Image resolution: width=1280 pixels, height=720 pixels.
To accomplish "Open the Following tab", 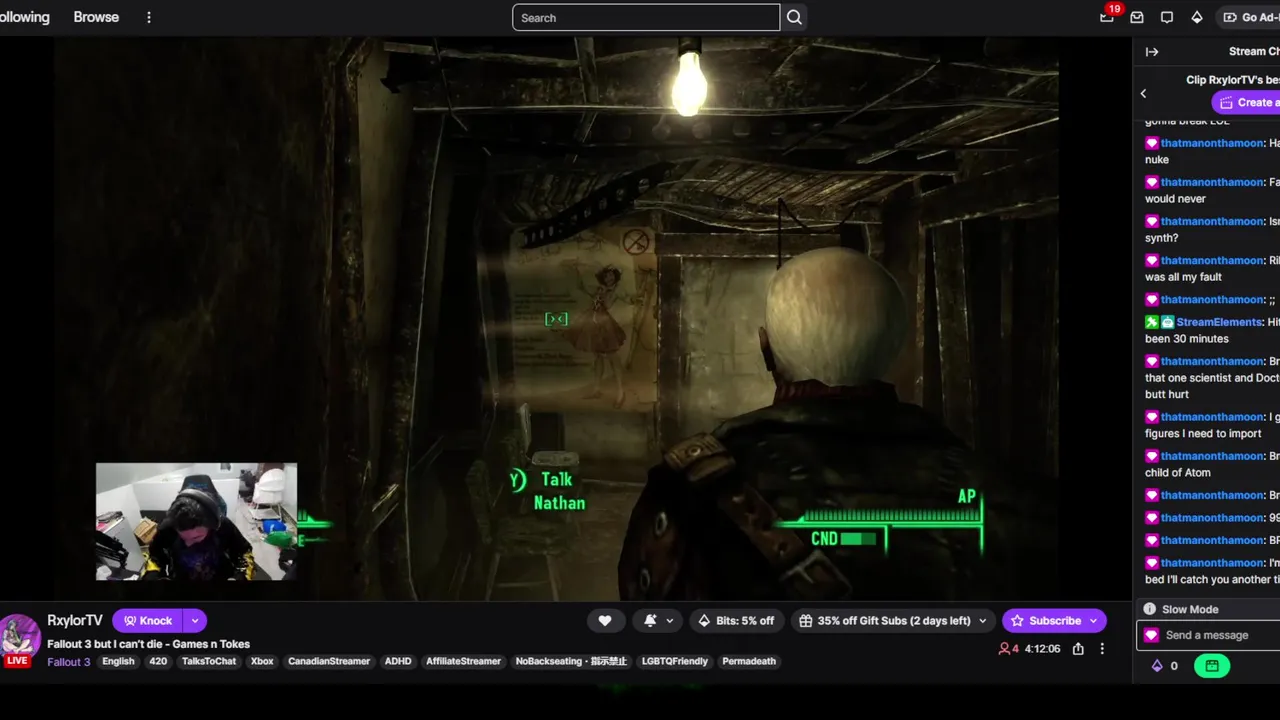I will (x=24, y=17).
